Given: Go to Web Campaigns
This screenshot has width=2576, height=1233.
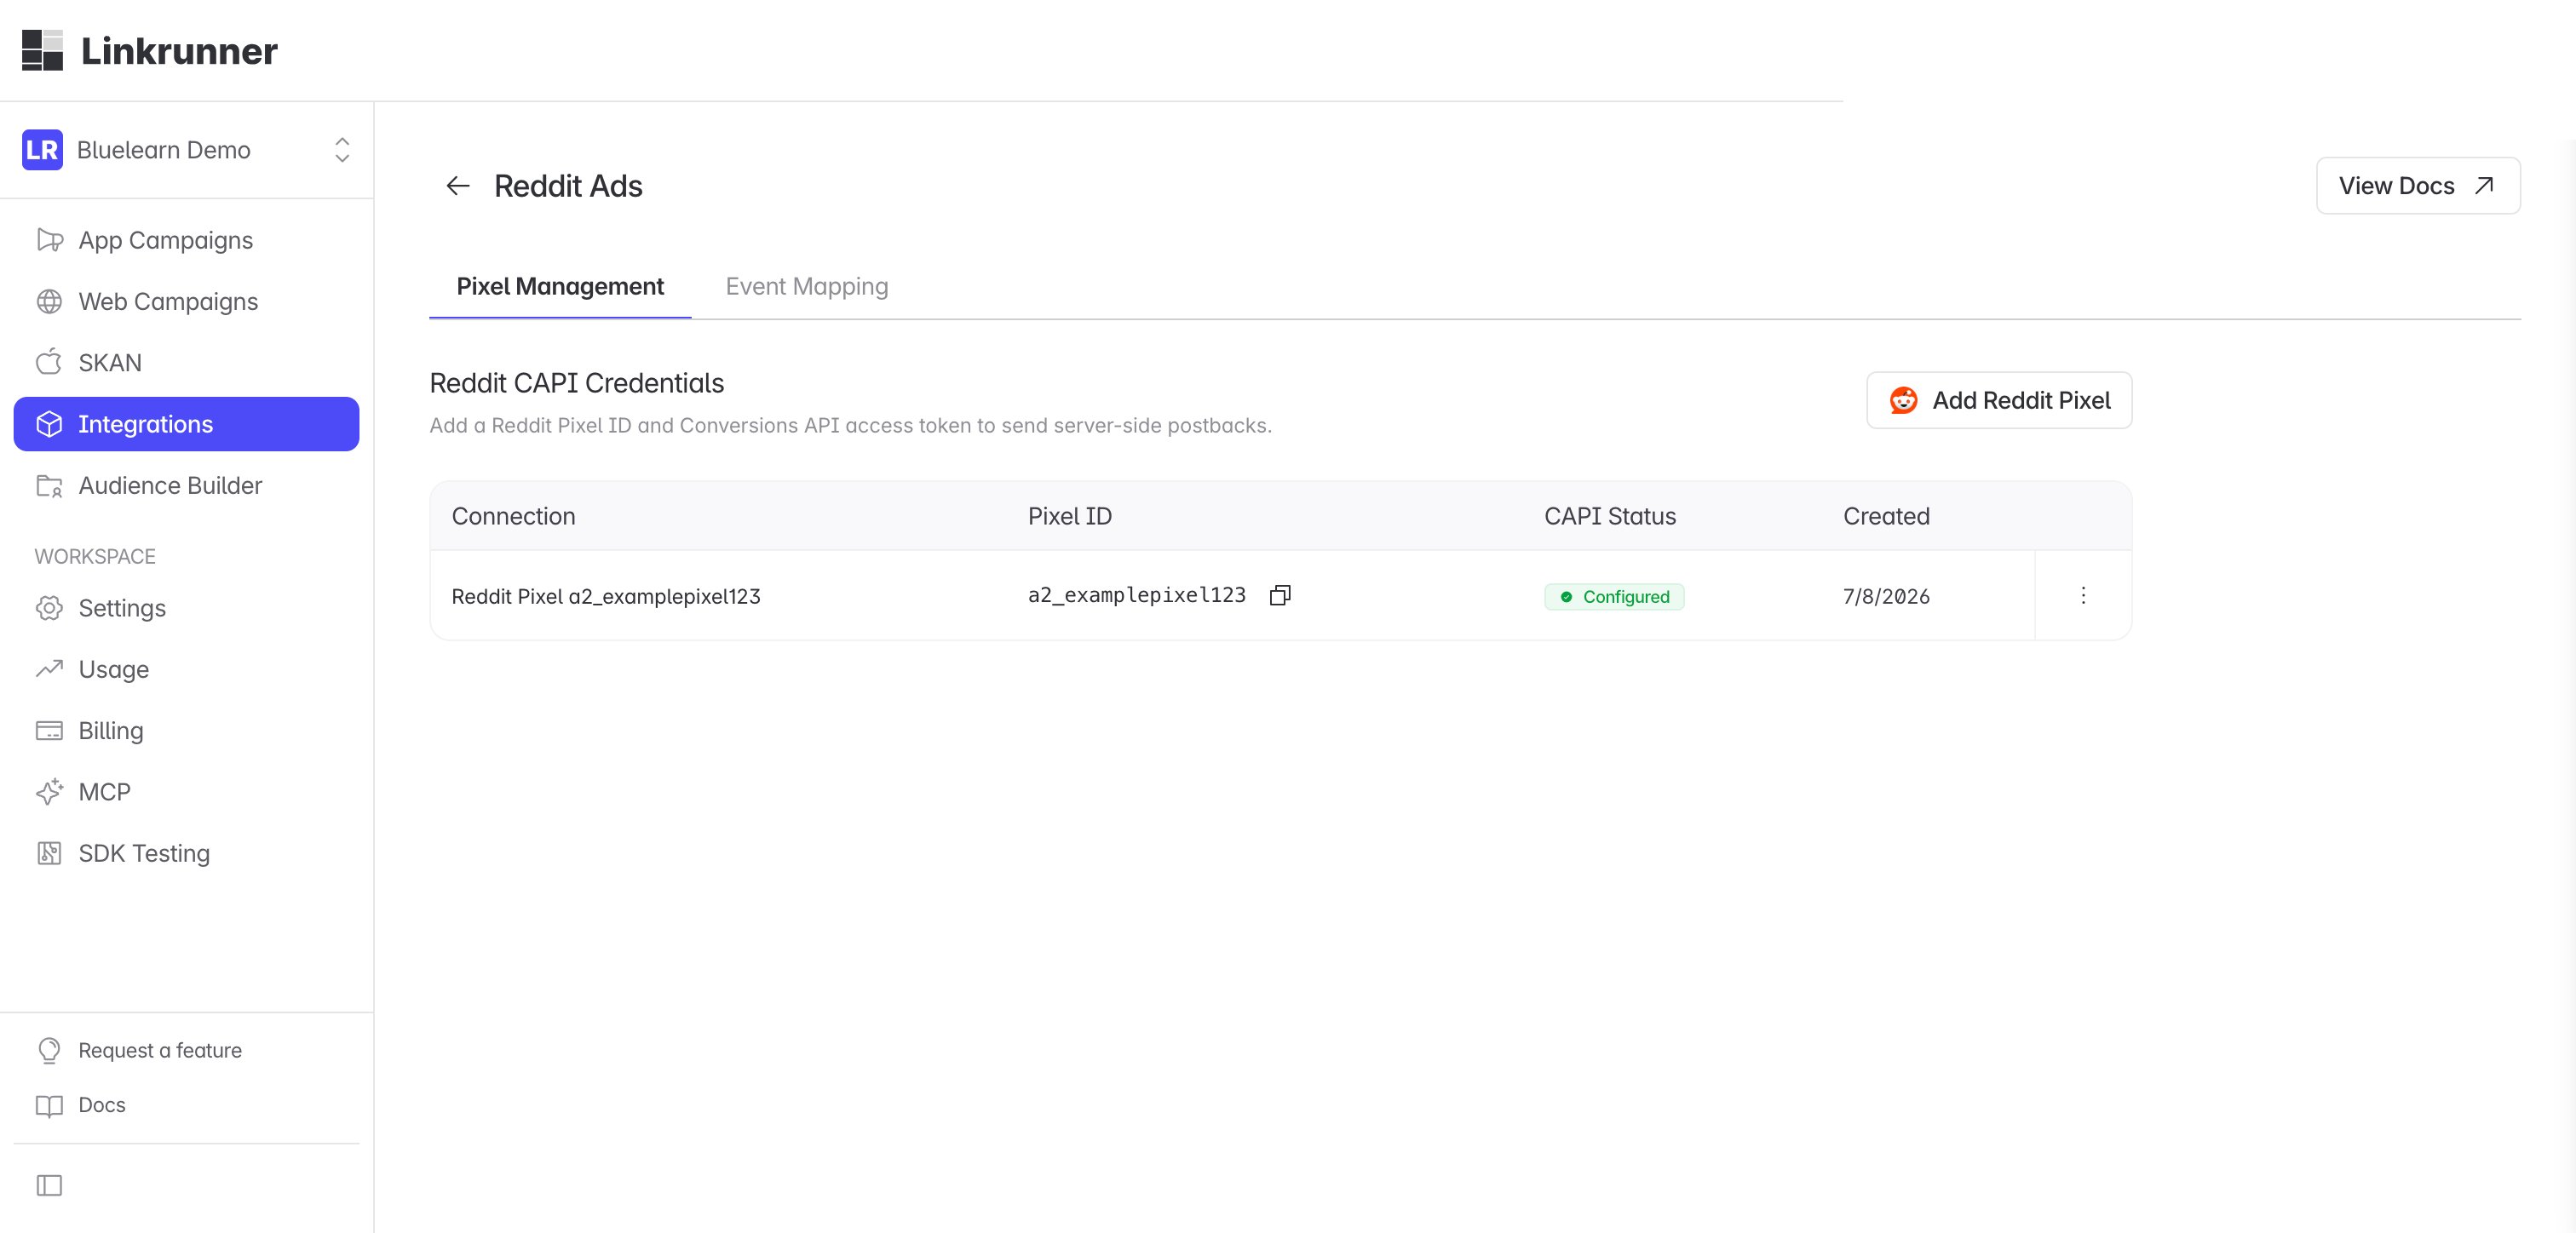Looking at the screenshot, I should click(x=186, y=301).
